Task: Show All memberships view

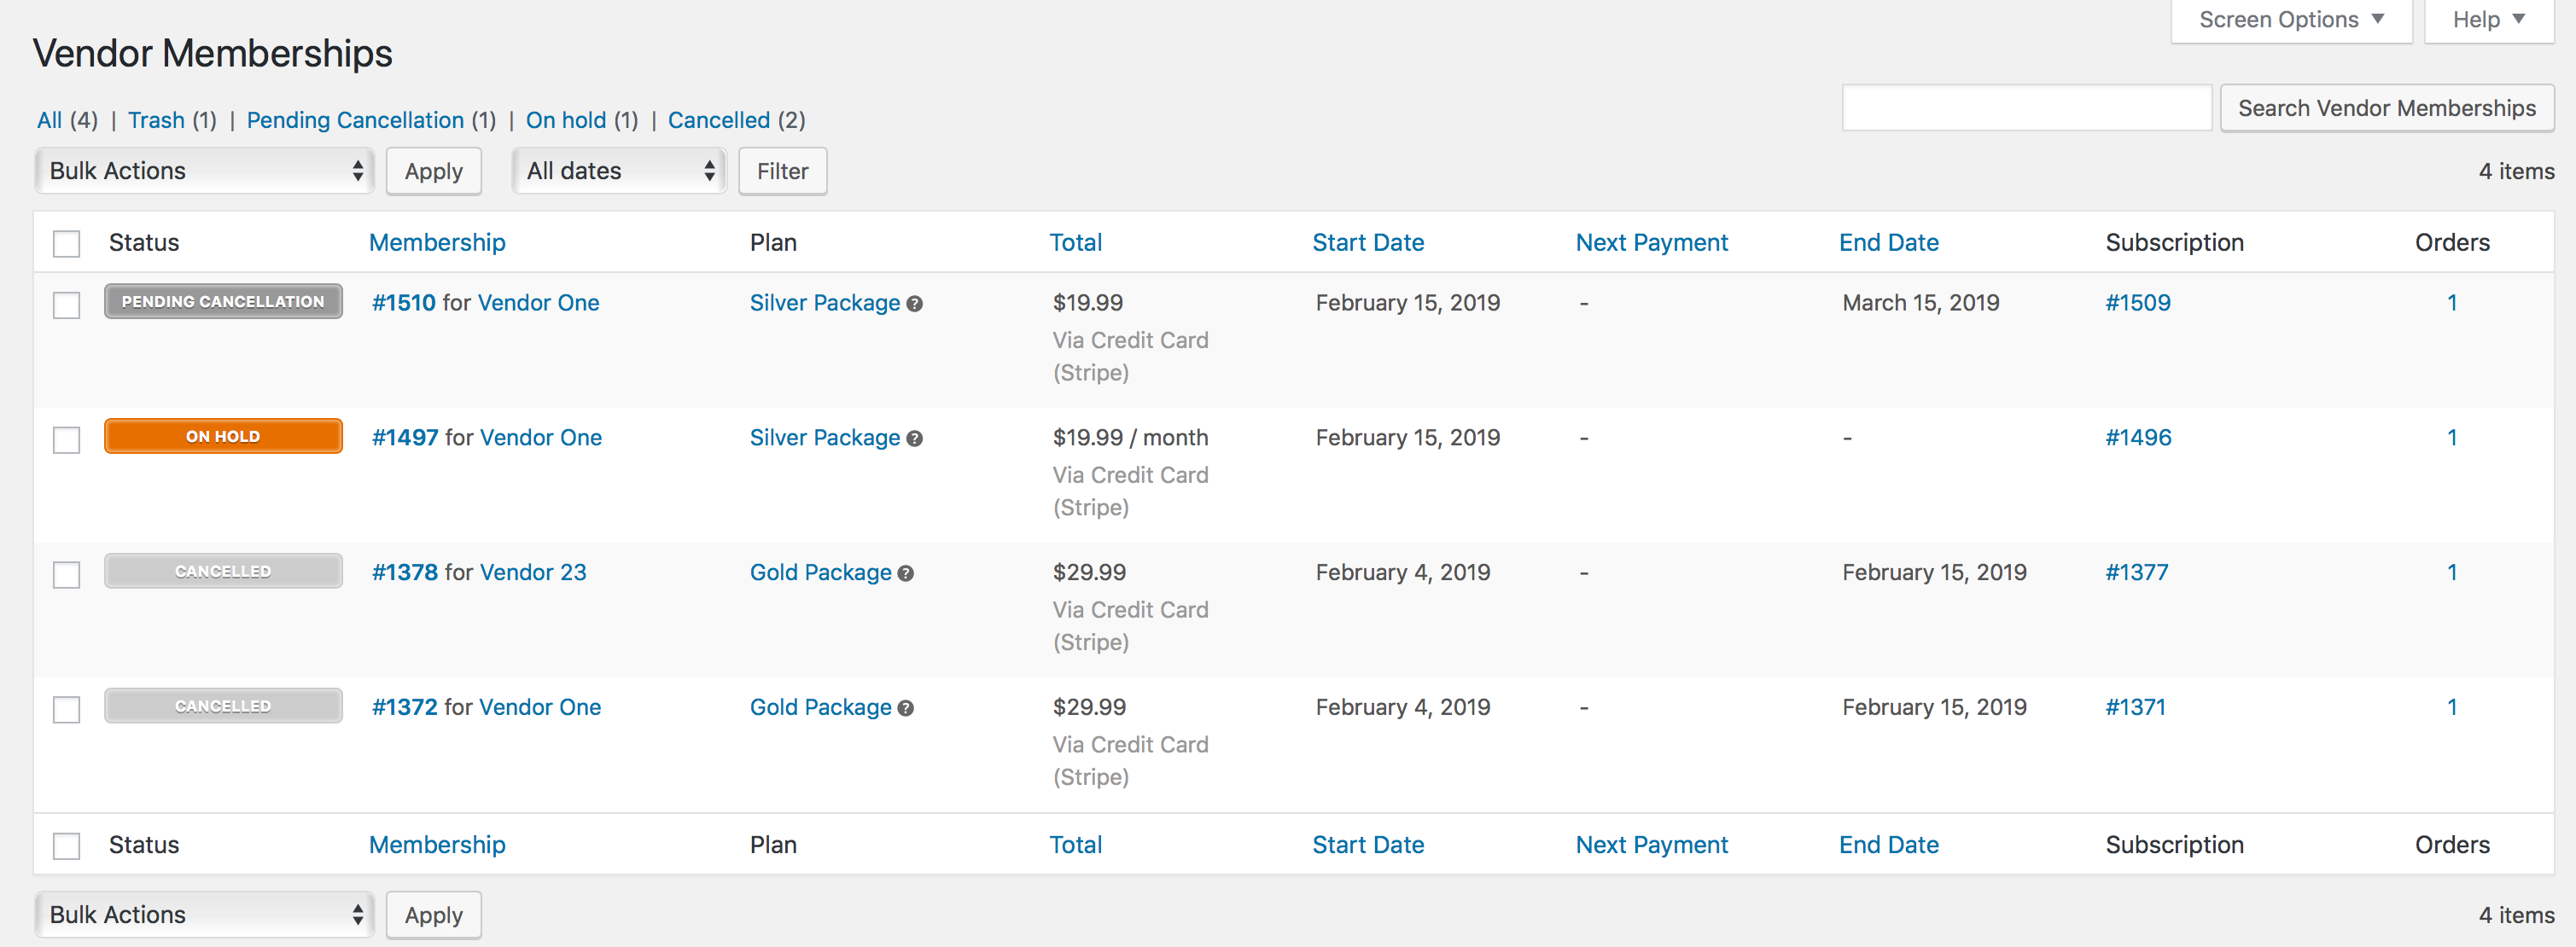Action: pos(49,120)
